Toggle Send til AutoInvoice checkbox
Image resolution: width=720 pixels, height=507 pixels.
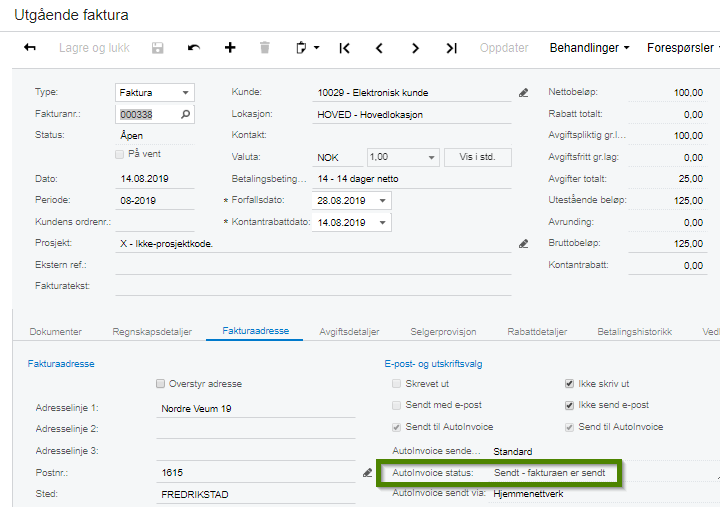point(569,427)
